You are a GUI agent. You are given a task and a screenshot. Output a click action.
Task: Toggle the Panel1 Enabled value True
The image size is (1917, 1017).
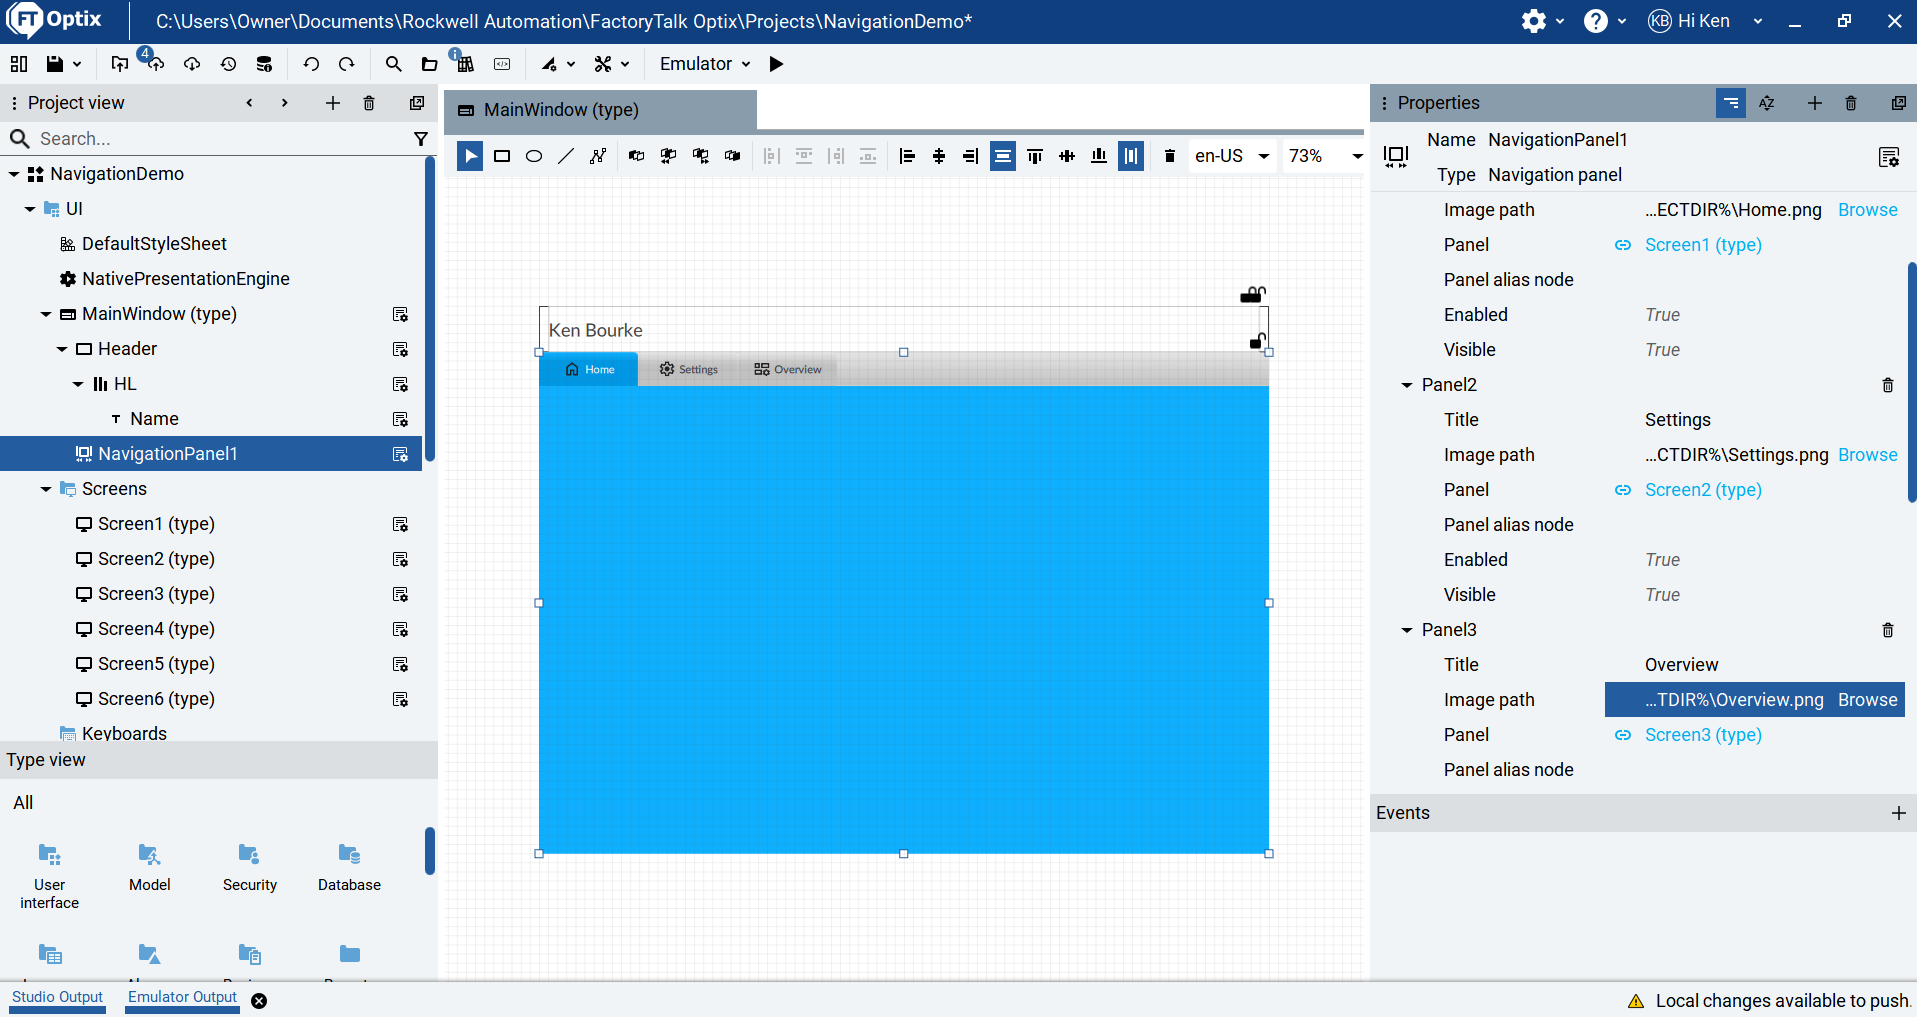pyautogui.click(x=1662, y=315)
